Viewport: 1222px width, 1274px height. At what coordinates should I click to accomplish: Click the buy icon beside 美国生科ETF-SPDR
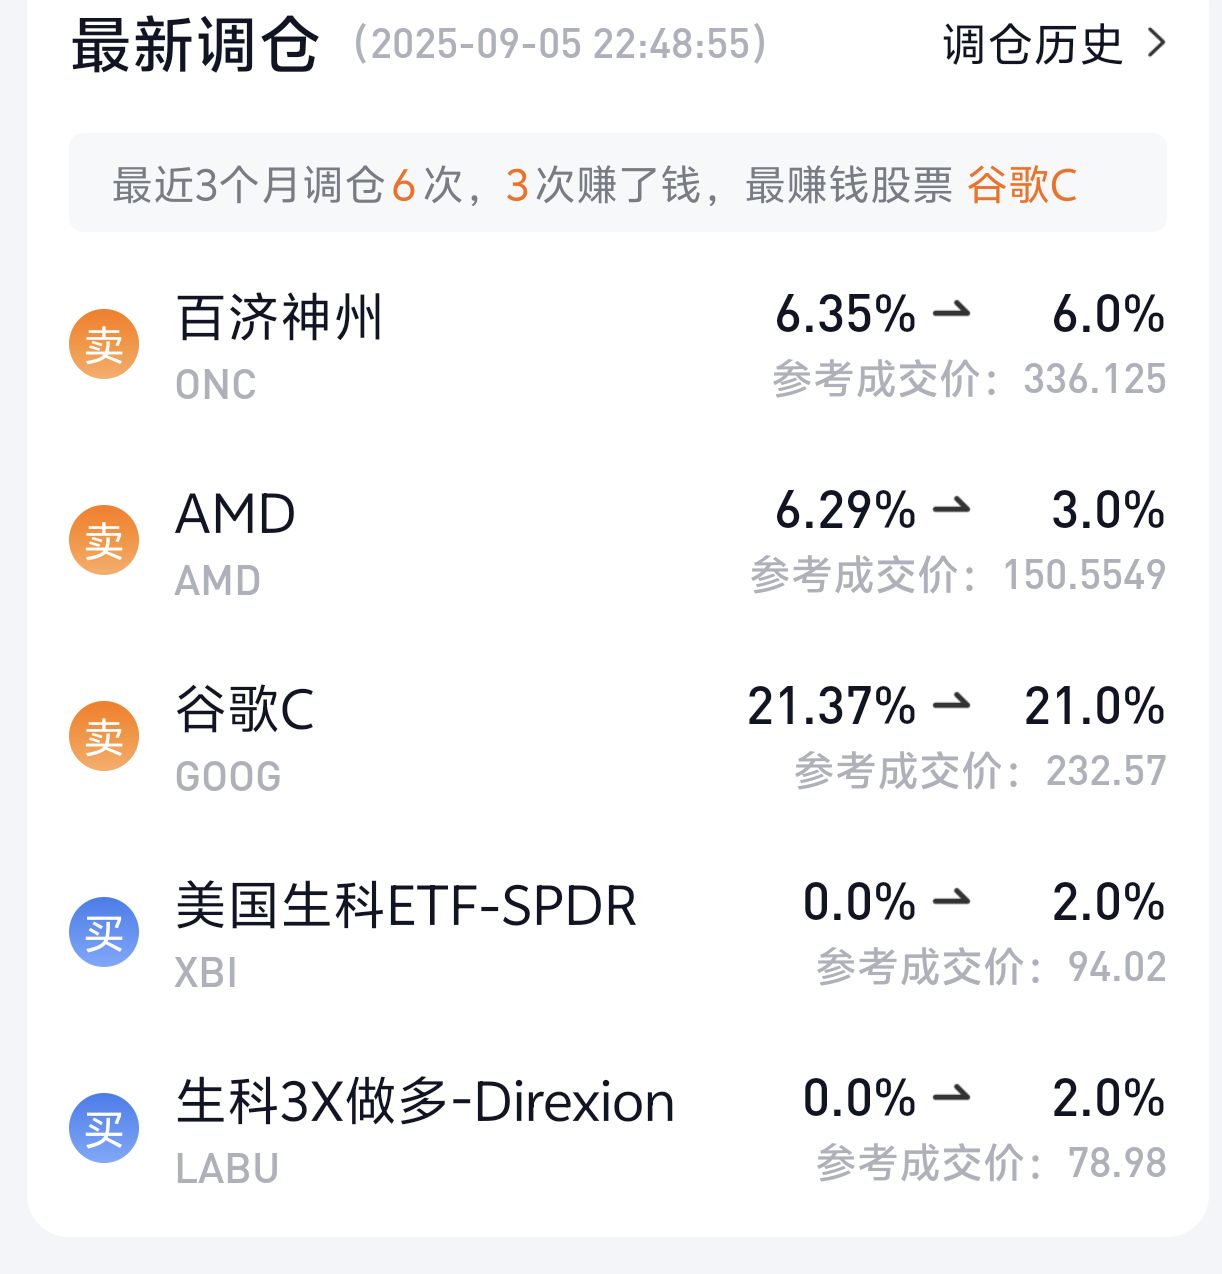click(104, 933)
